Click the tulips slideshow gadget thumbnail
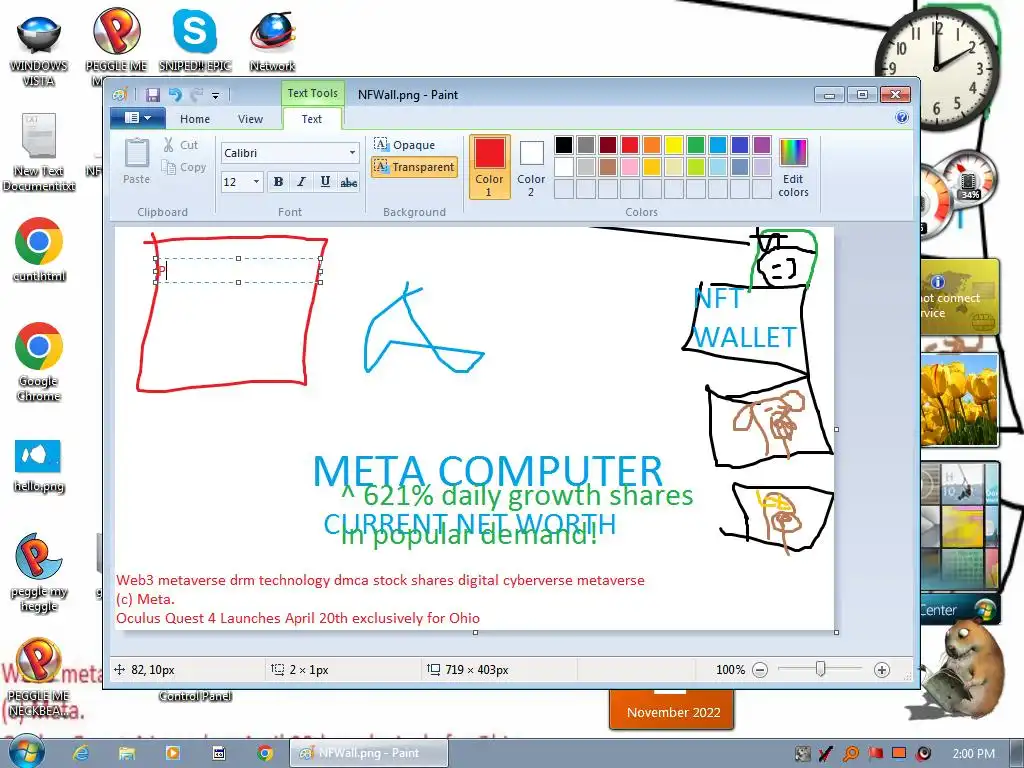 959,400
